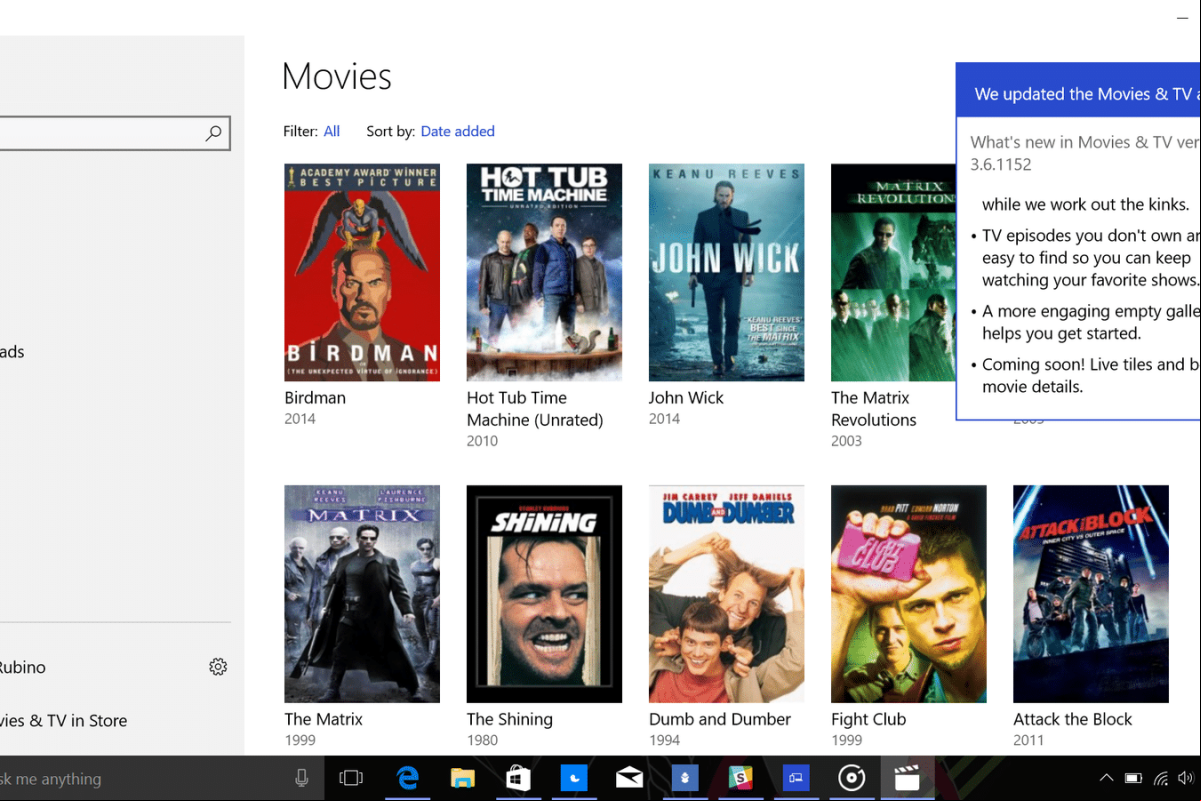Open the Fight Club poster
This screenshot has height=801, width=1201.
point(909,594)
